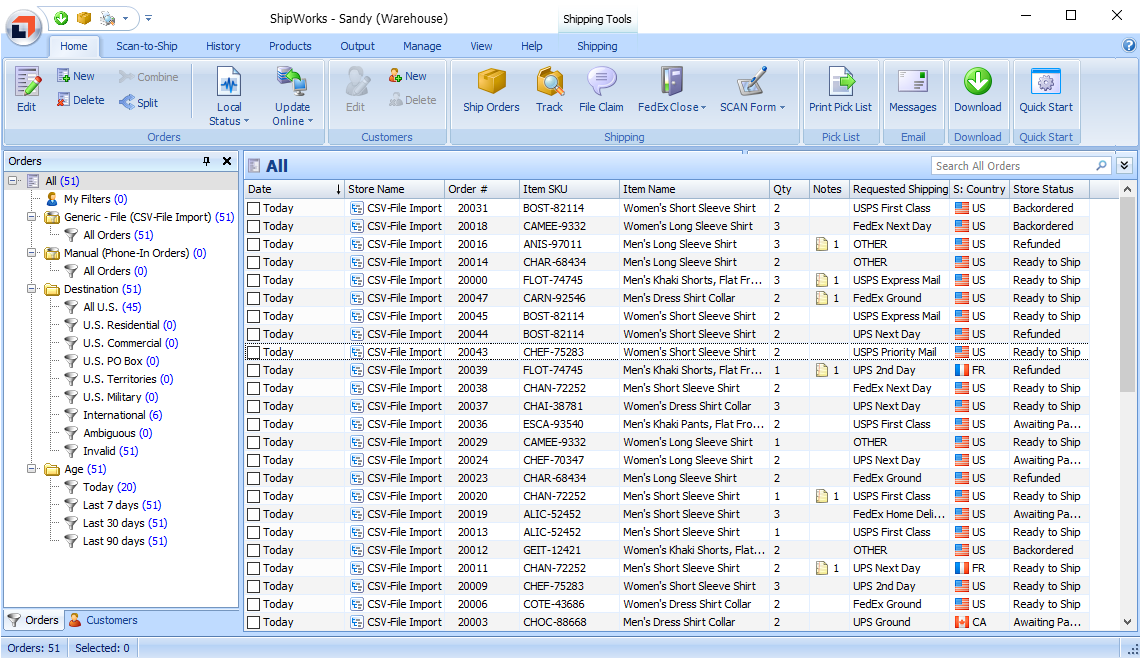Open the help question mark icon

(x=1128, y=45)
